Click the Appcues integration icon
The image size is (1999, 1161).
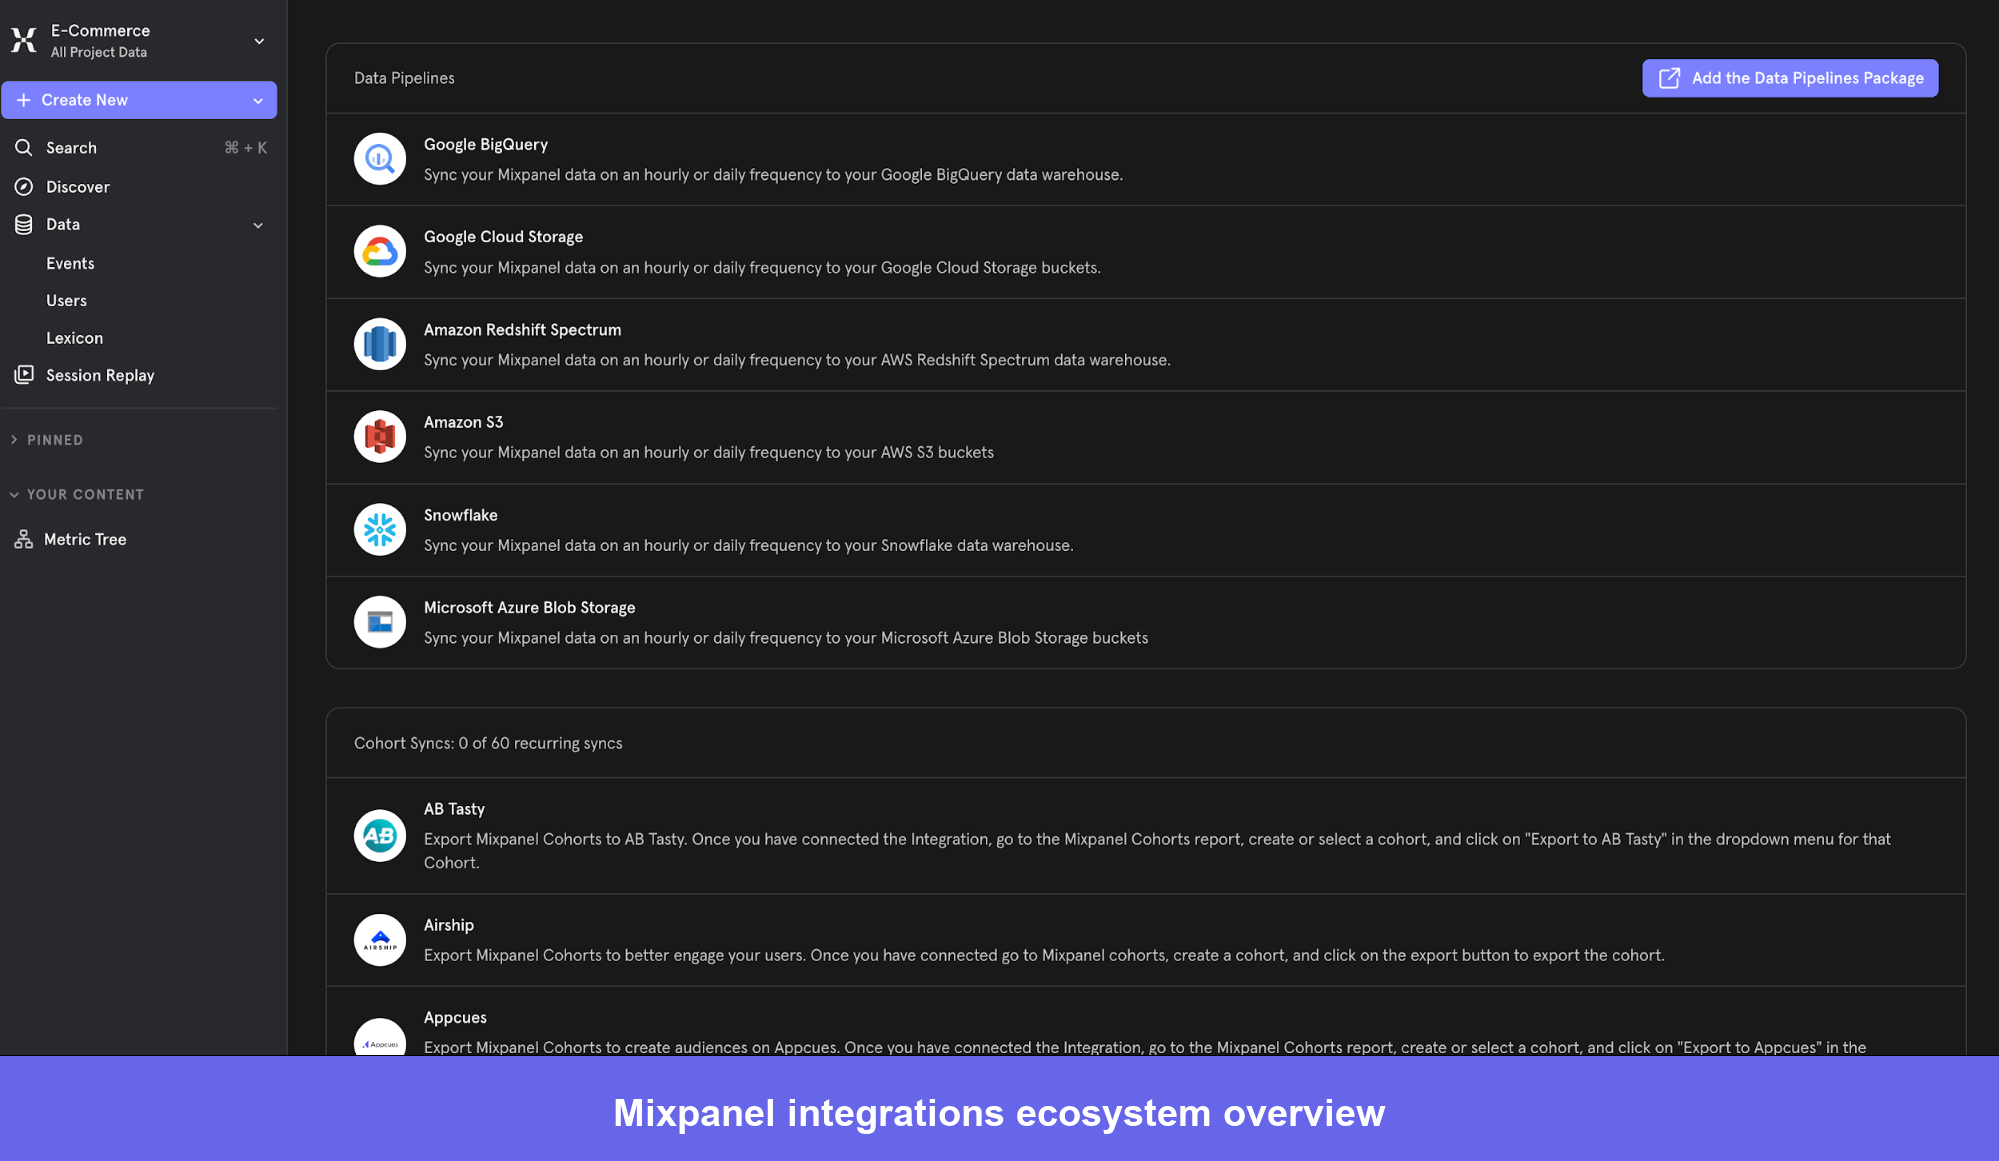click(x=379, y=1037)
